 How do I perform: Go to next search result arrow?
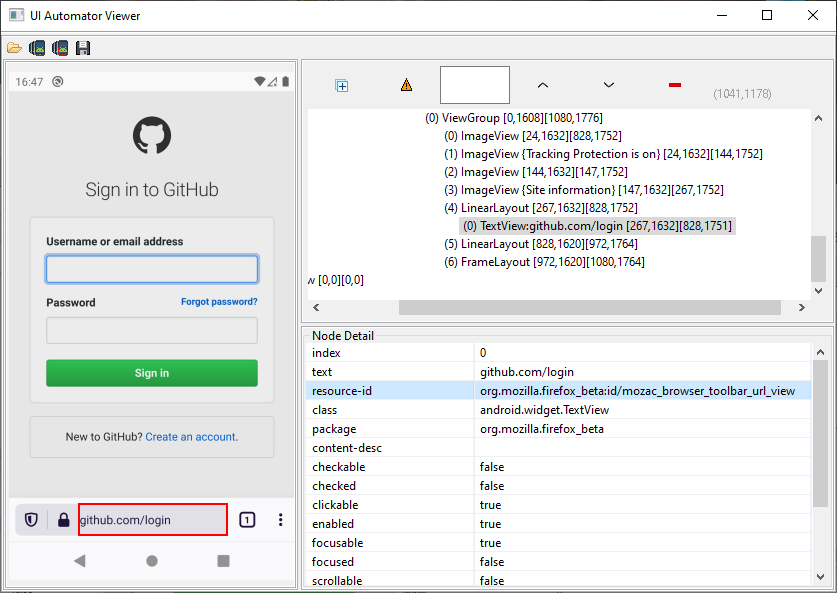[x=609, y=85]
